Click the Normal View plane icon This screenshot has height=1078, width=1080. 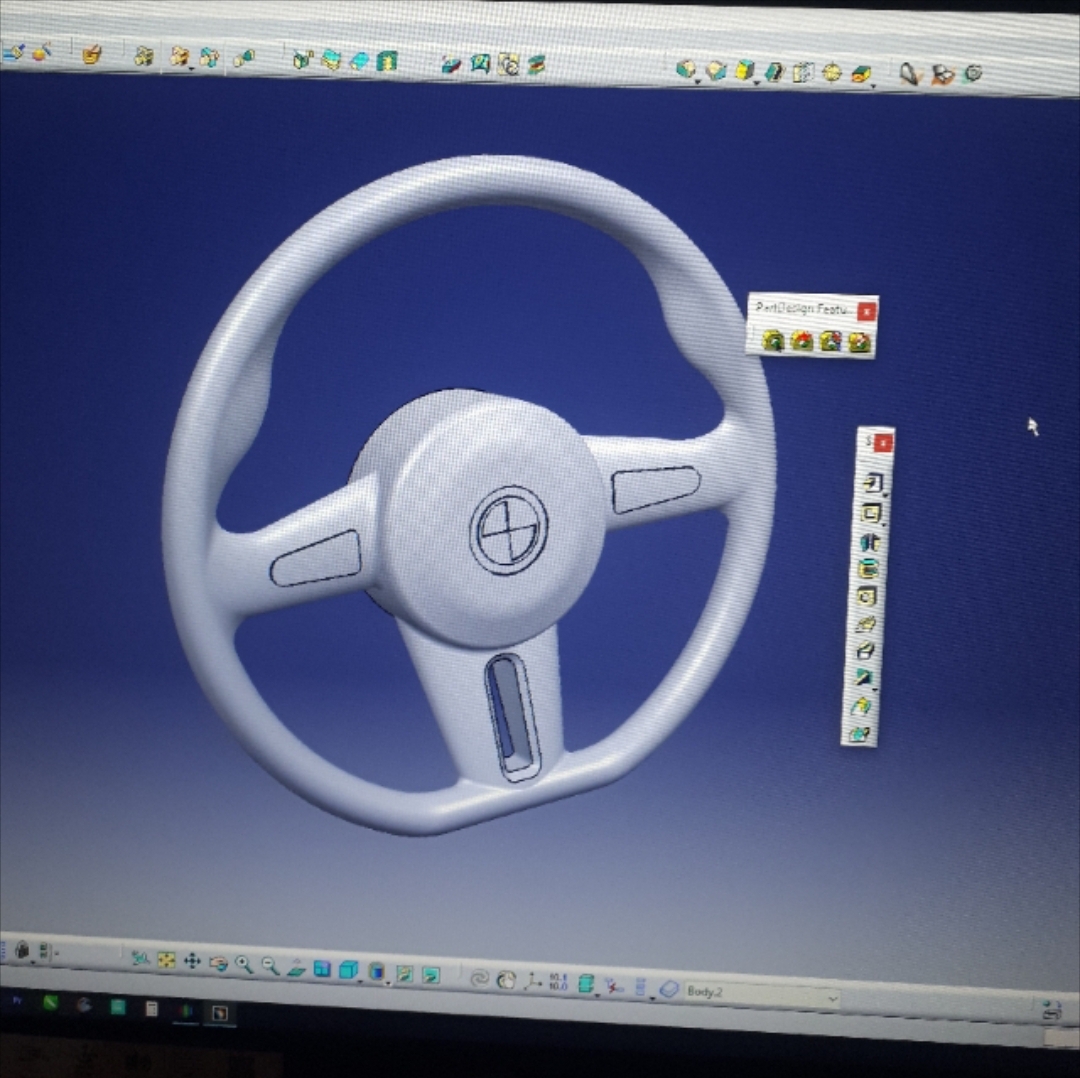click(x=296, y=968)
